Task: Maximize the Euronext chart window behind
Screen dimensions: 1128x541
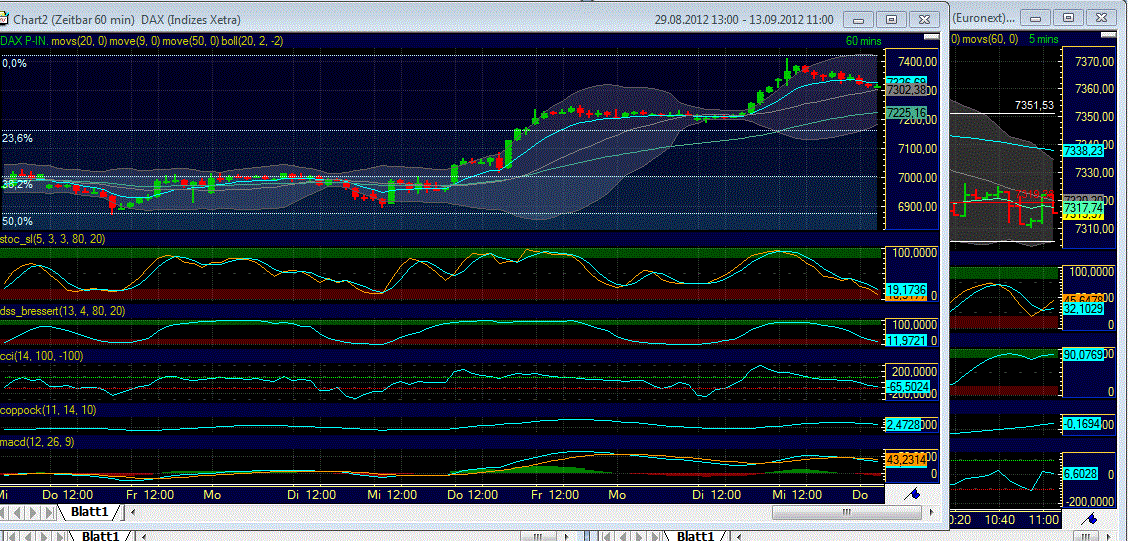Action: pyautogui.click(x=1068, y=17)
